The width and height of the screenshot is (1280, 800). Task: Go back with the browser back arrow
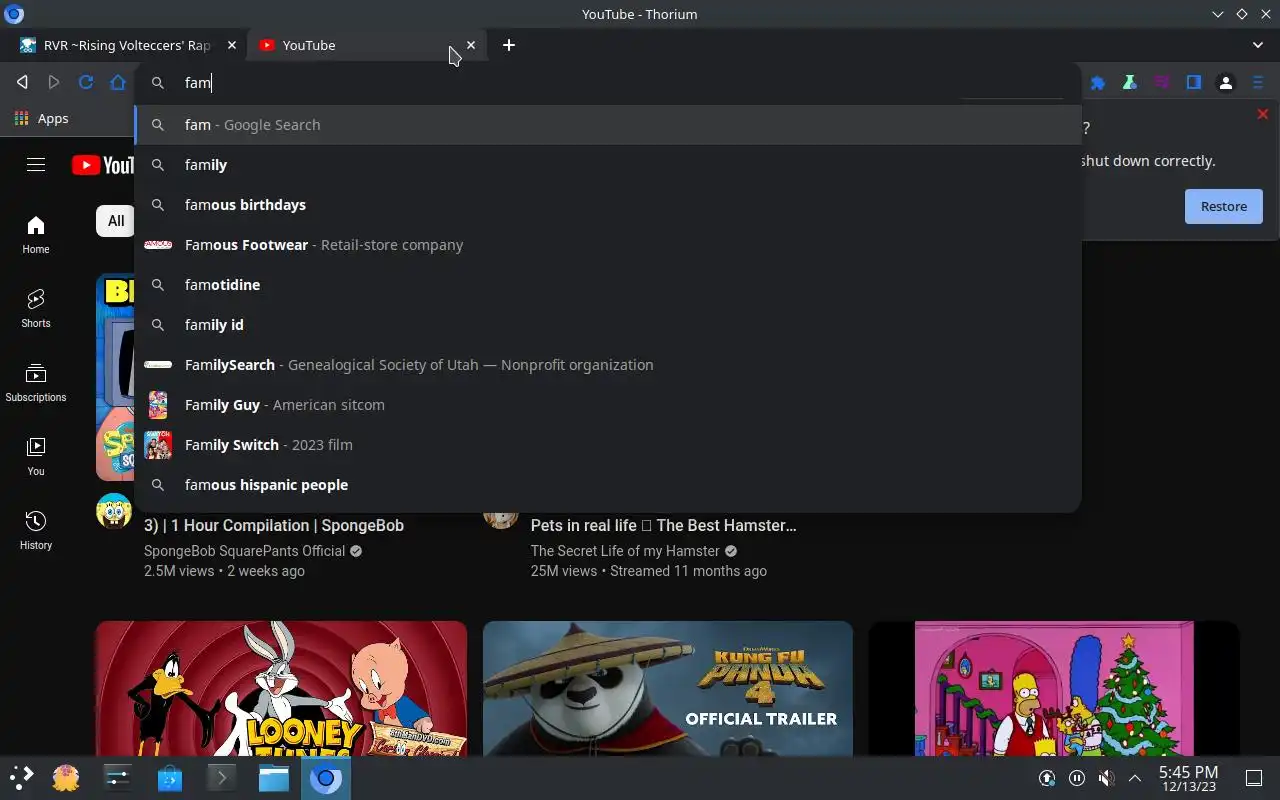pos(22,82)
